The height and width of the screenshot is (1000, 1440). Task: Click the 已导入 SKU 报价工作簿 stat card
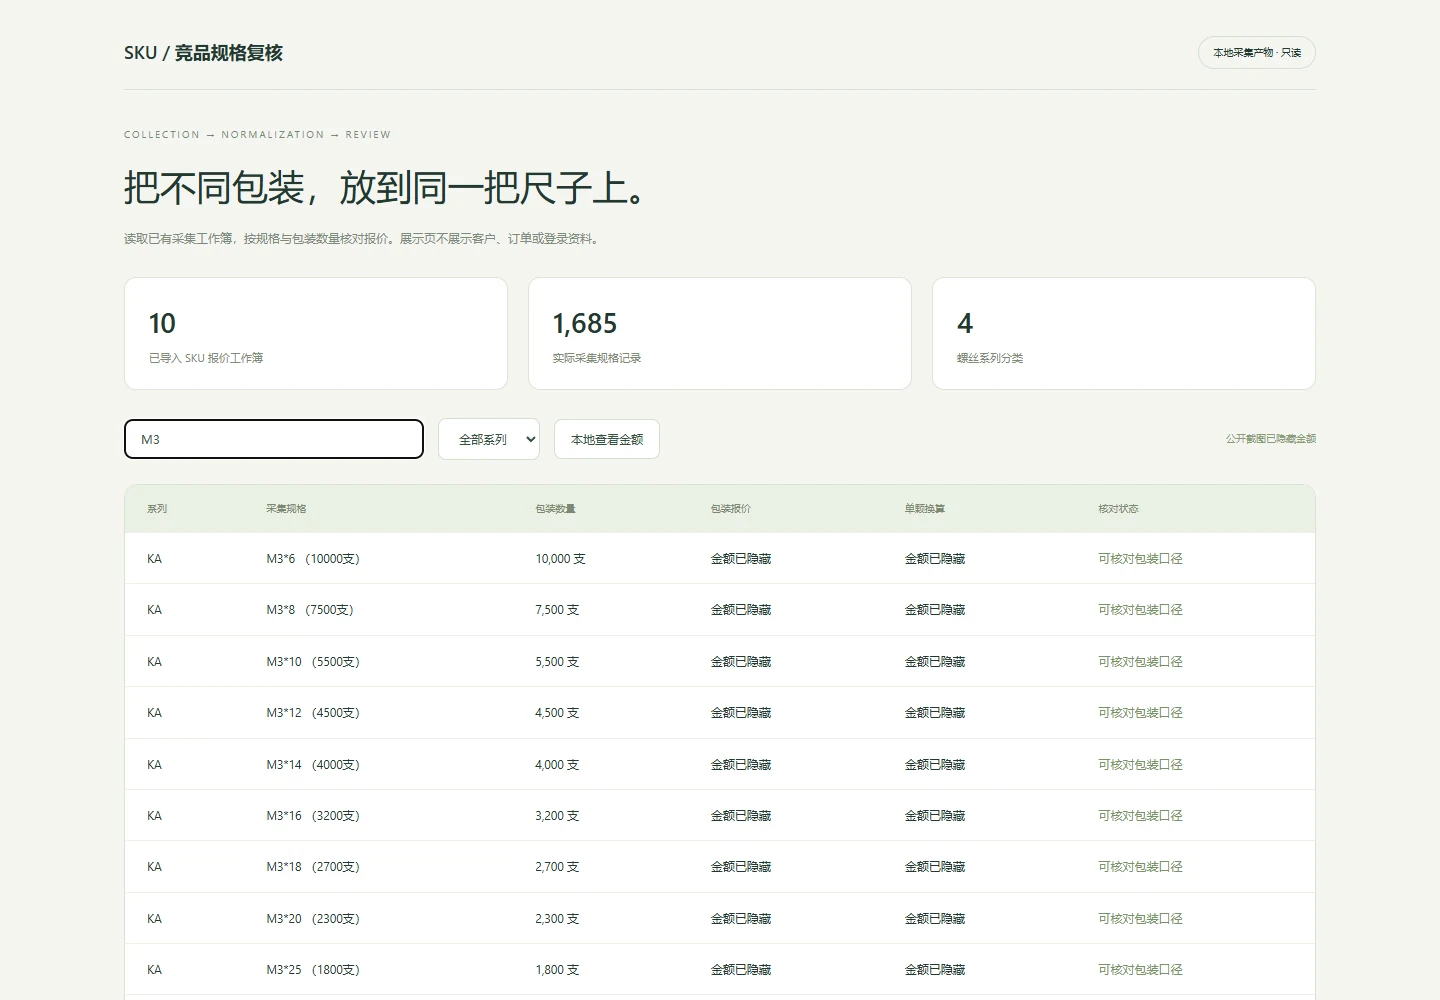pos(316,333)
